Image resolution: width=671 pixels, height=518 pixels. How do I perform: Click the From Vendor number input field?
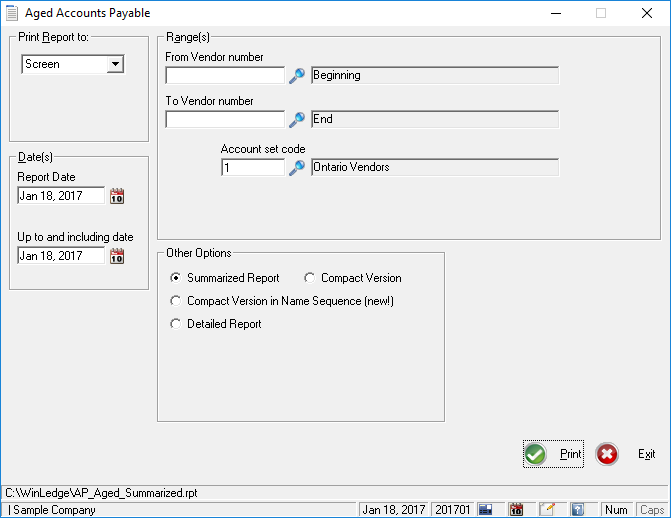tap(225, 75)
